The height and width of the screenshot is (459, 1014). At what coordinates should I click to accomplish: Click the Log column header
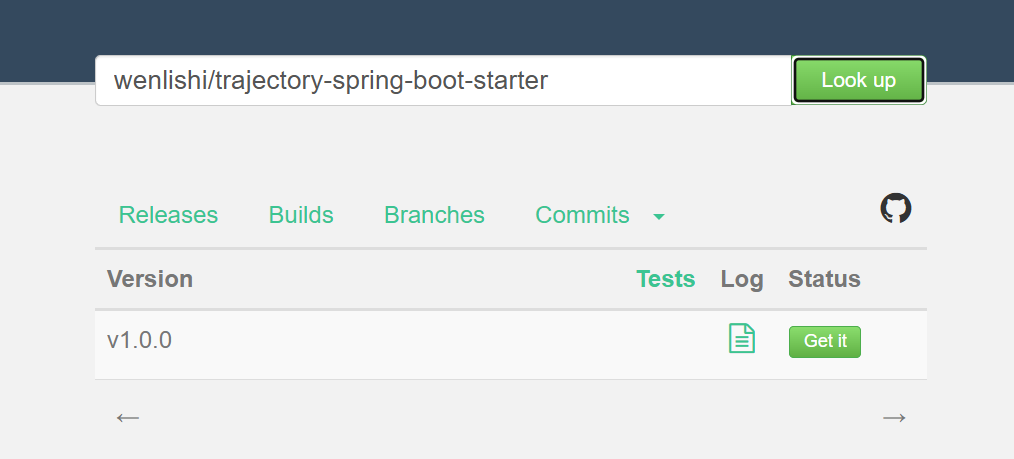741,279
